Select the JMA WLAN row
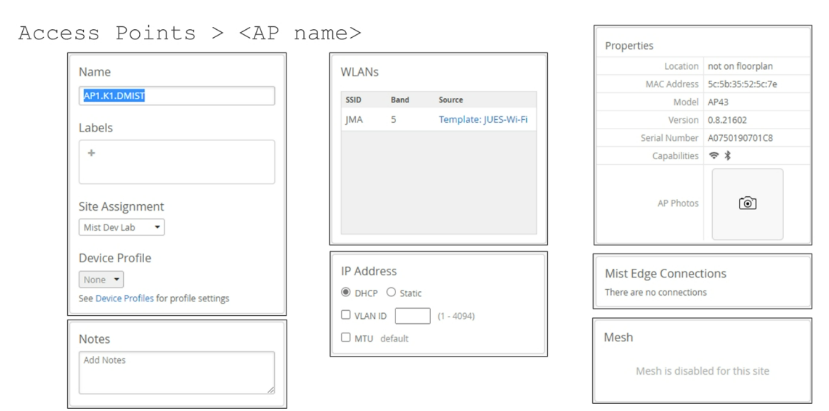Screen dimensions: 829x411 [x=437, y=120]
